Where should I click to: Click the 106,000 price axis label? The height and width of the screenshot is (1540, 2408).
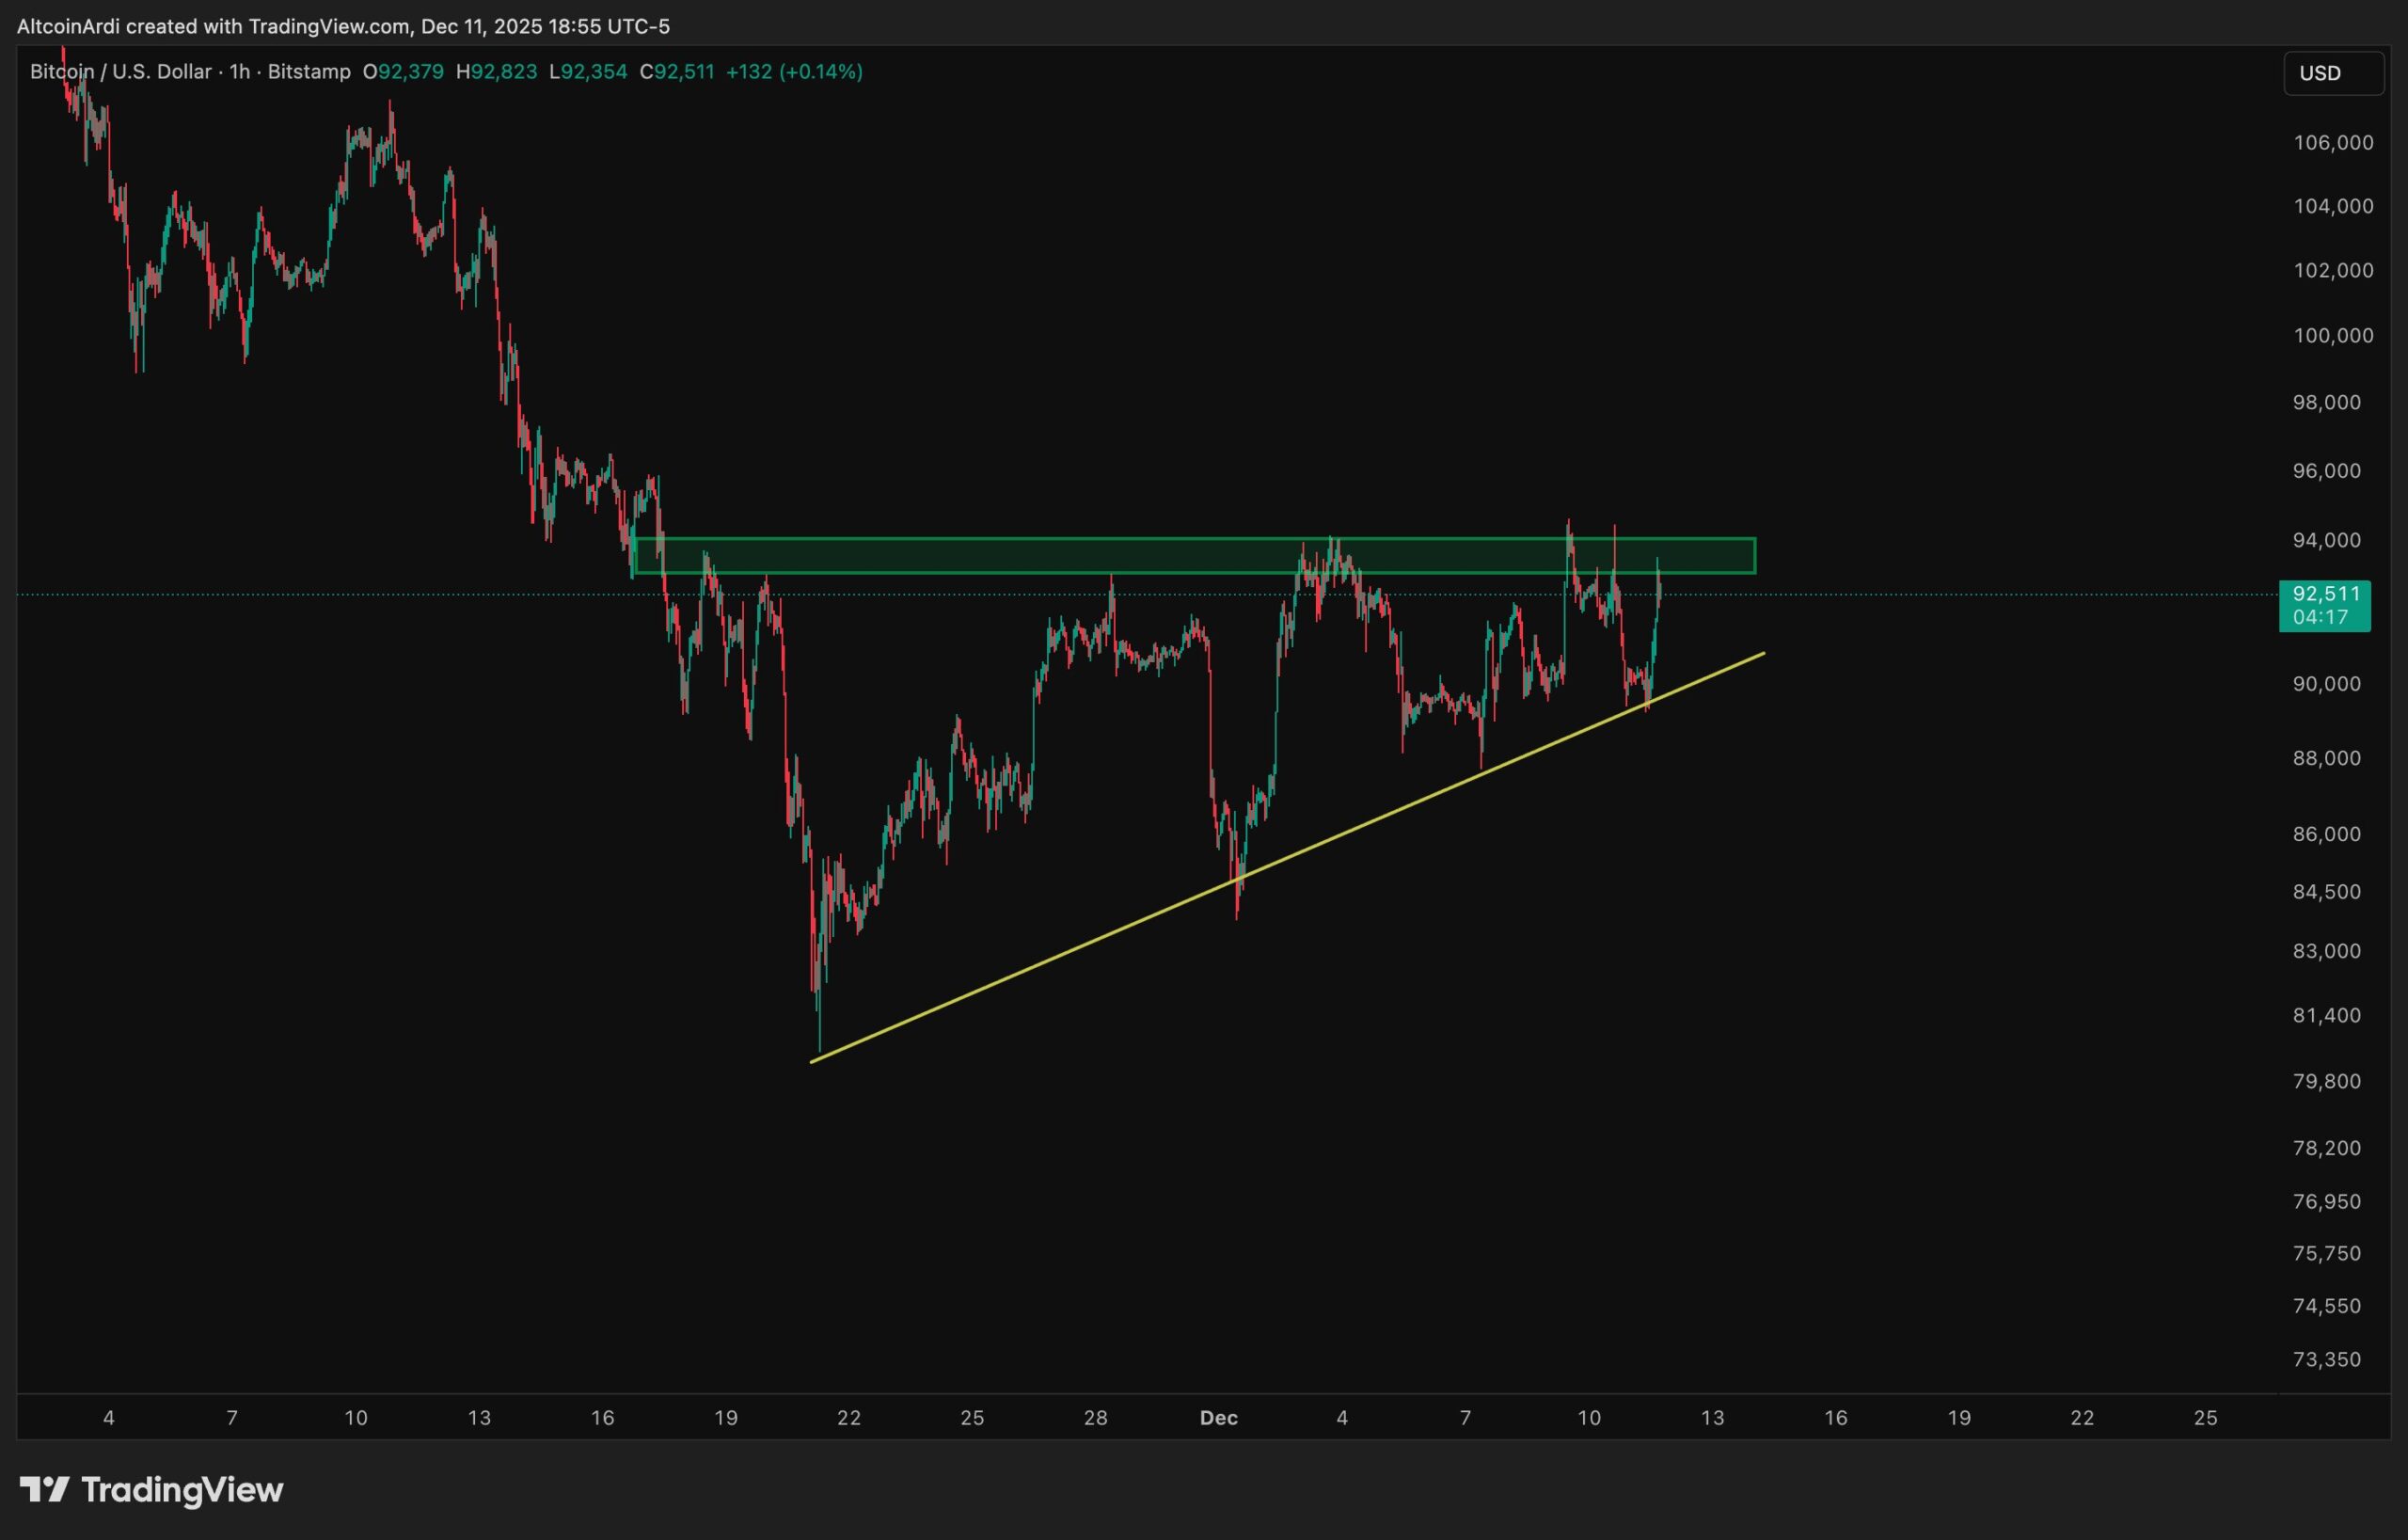[2333, 143]
